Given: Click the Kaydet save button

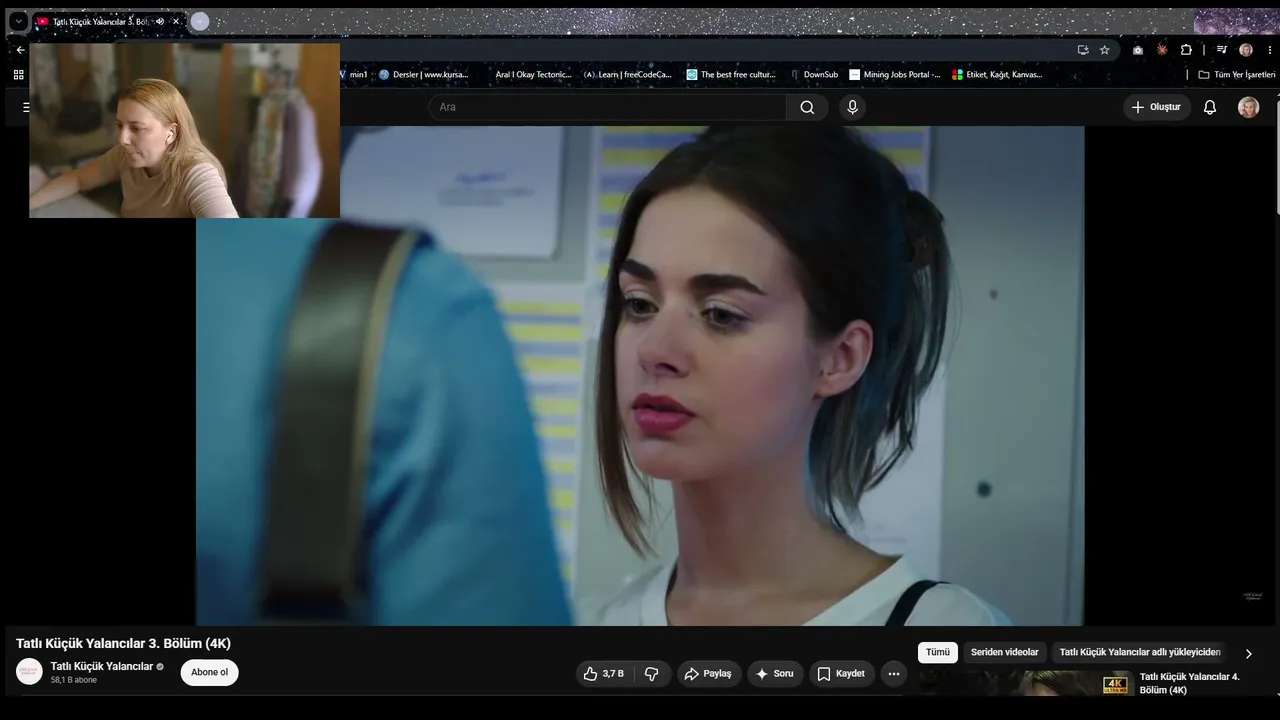Looking at the screenshot, I should click(842, 674).
